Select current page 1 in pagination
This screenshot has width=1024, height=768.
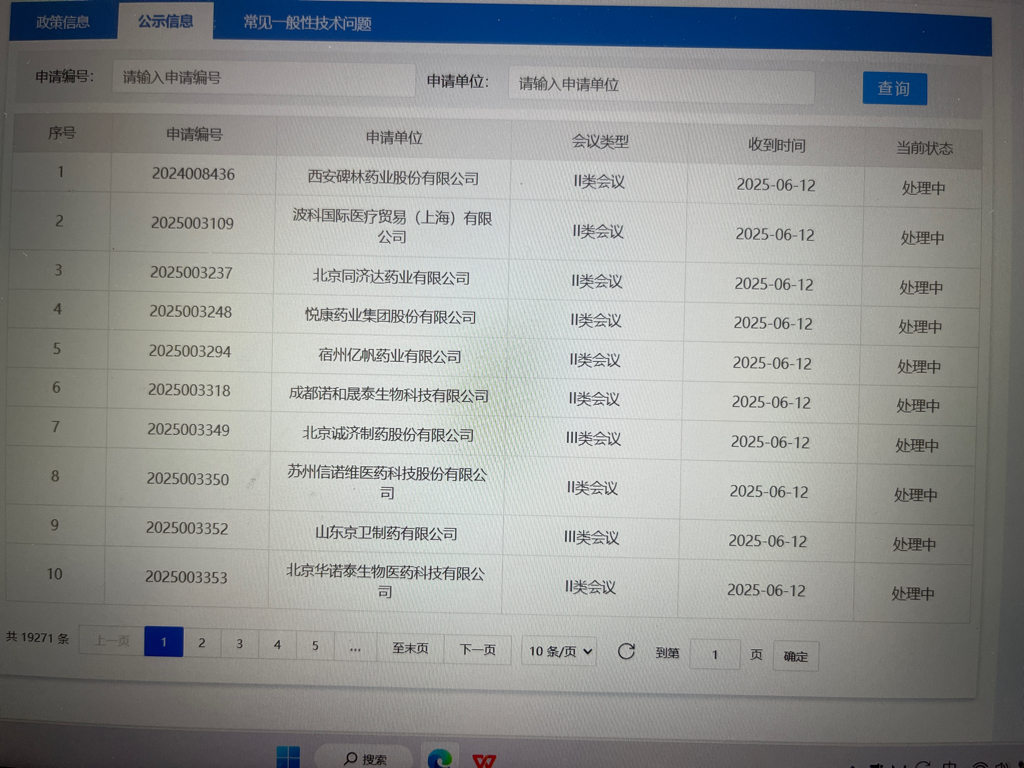[x=163, y=642]
